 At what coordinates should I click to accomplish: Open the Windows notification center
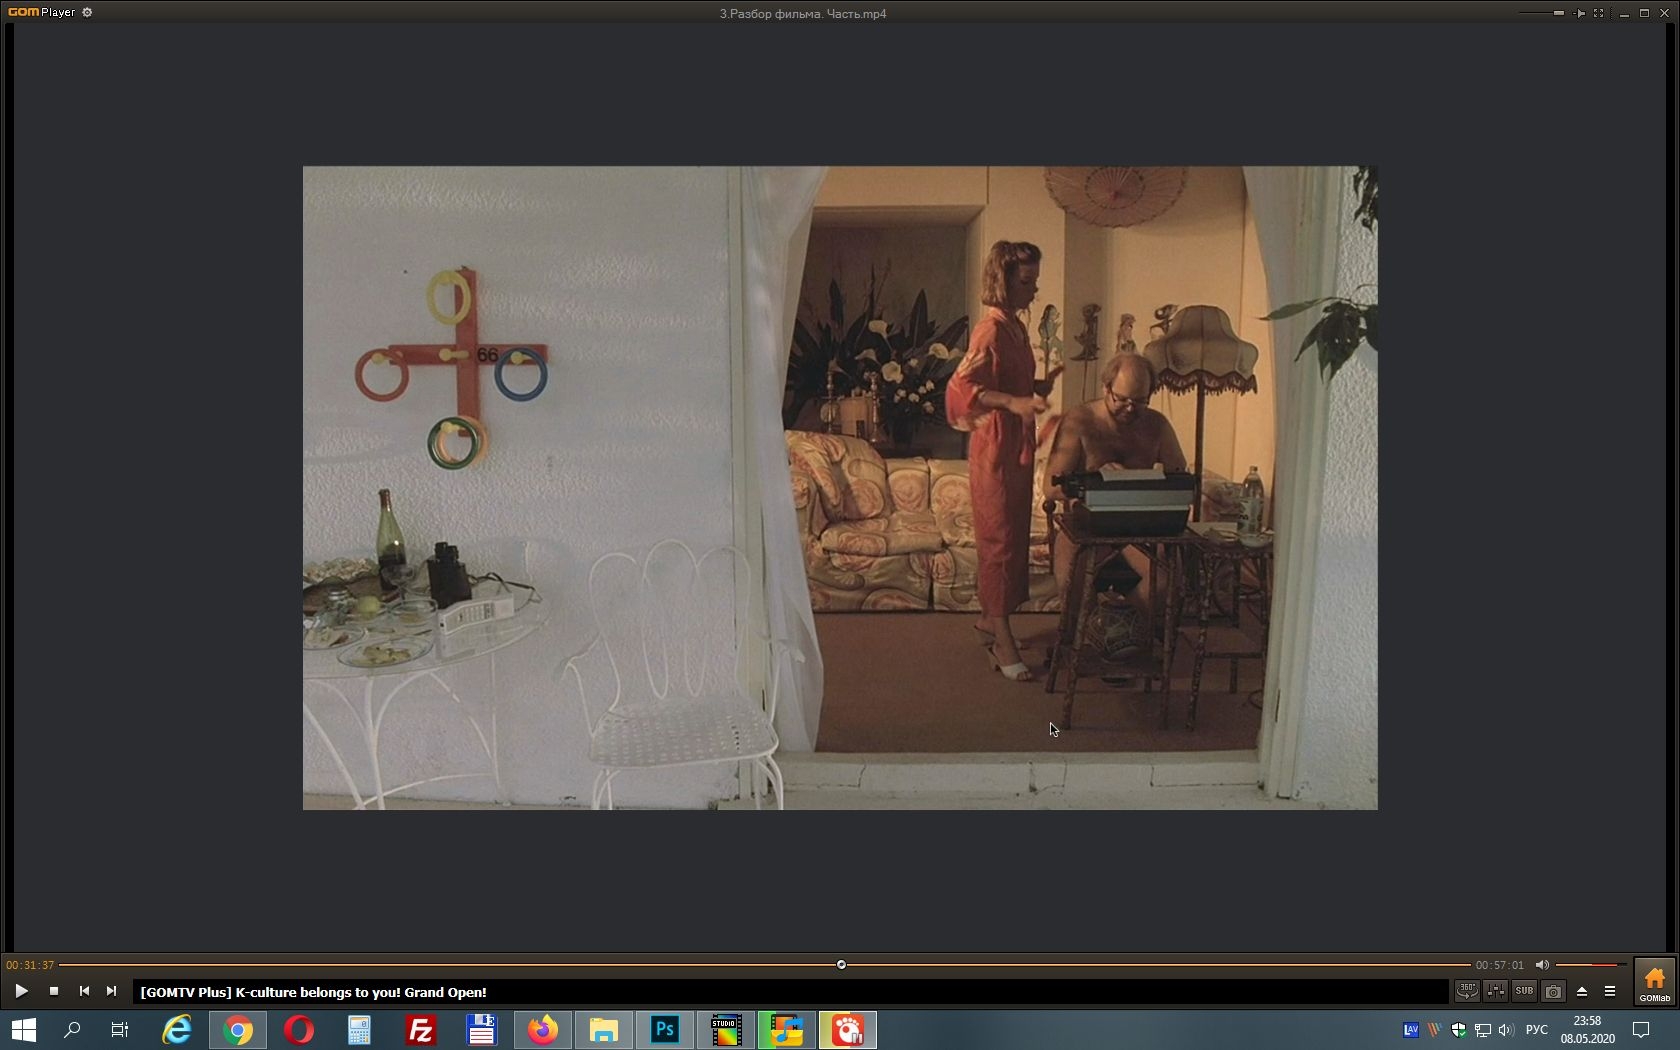tap(1641, 1030)
